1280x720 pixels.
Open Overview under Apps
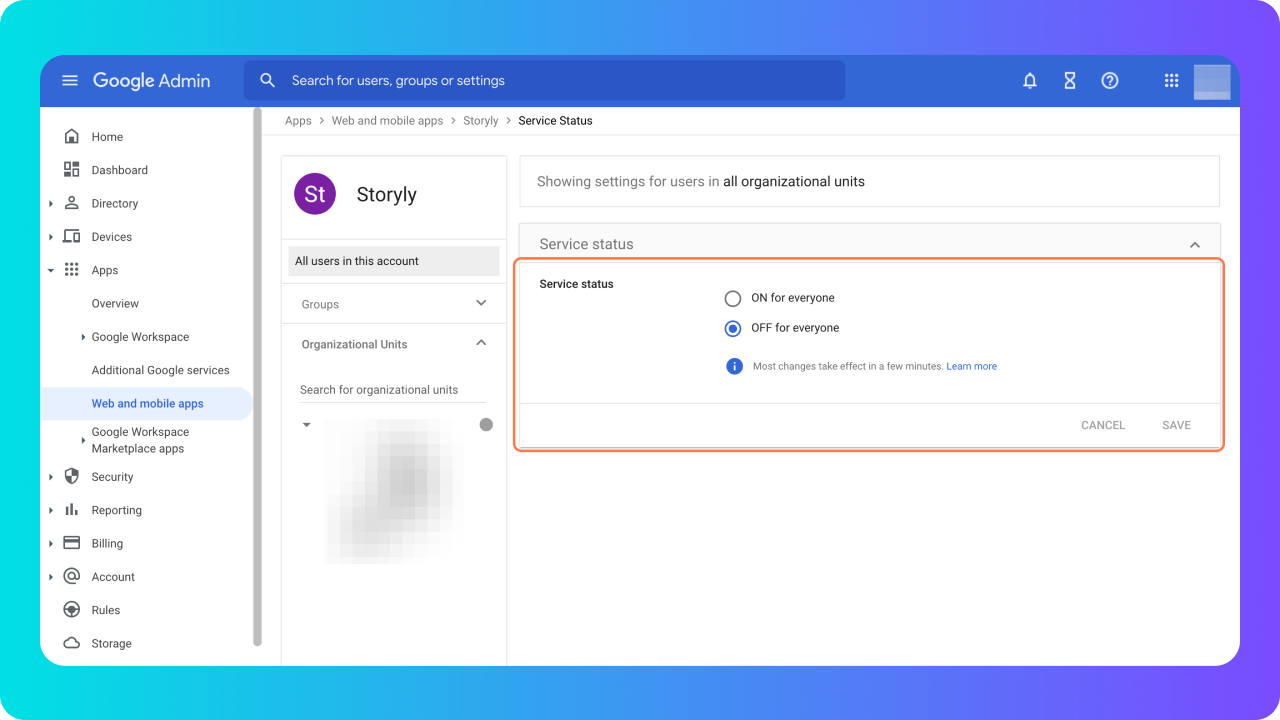[115, 303]
